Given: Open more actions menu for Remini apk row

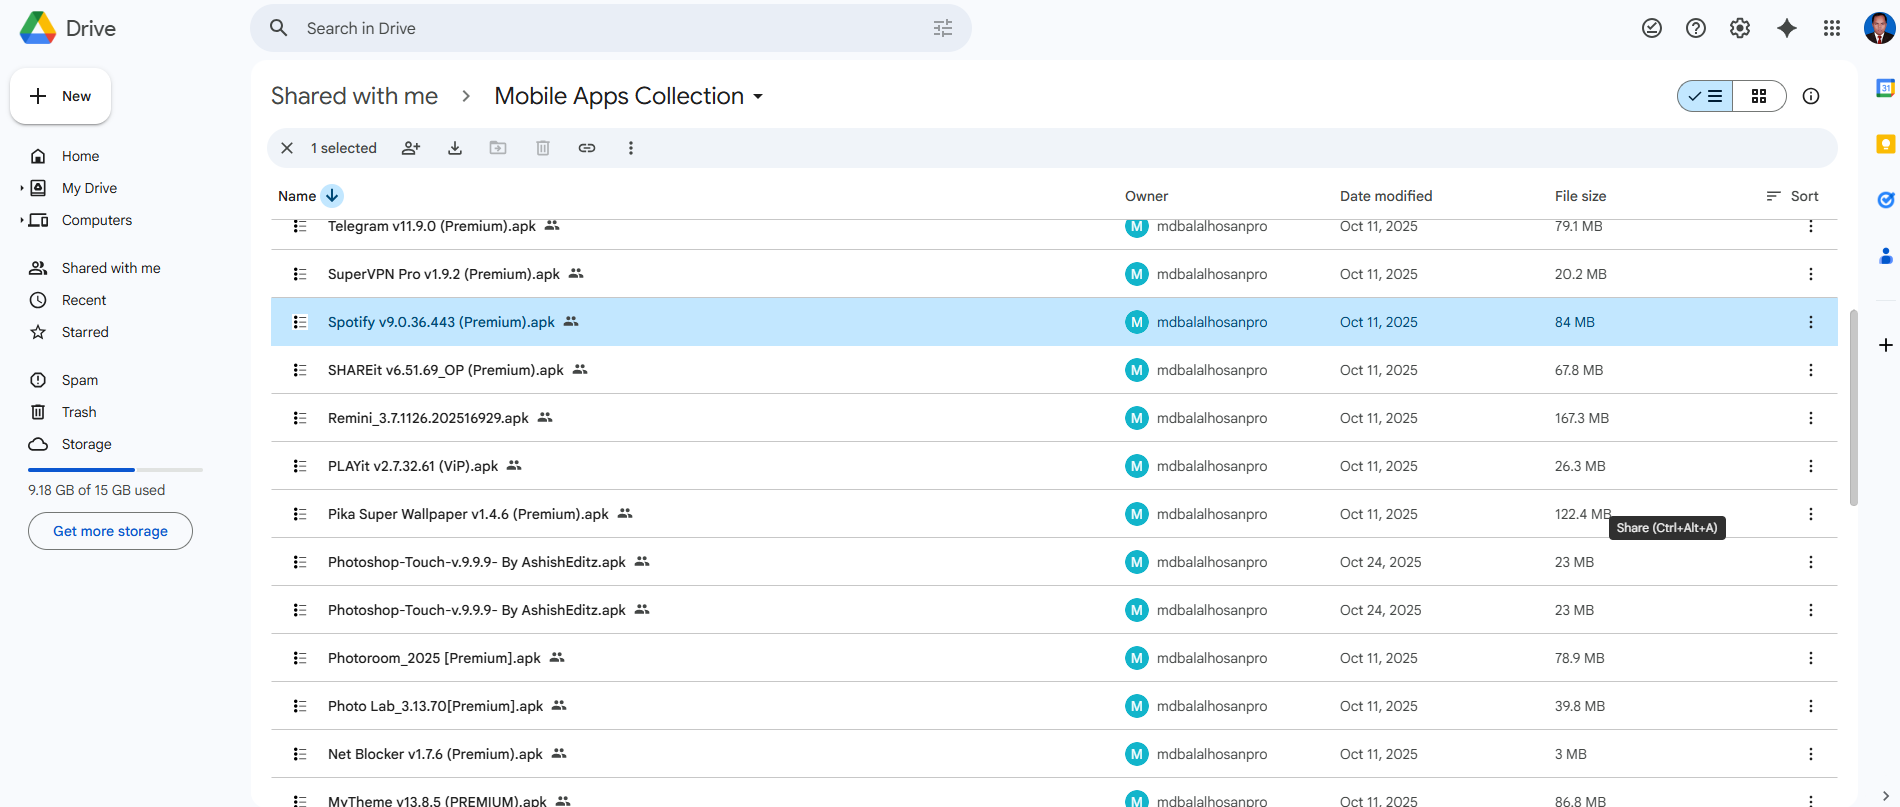Looking at the screenshot, I should (1810, 418).
